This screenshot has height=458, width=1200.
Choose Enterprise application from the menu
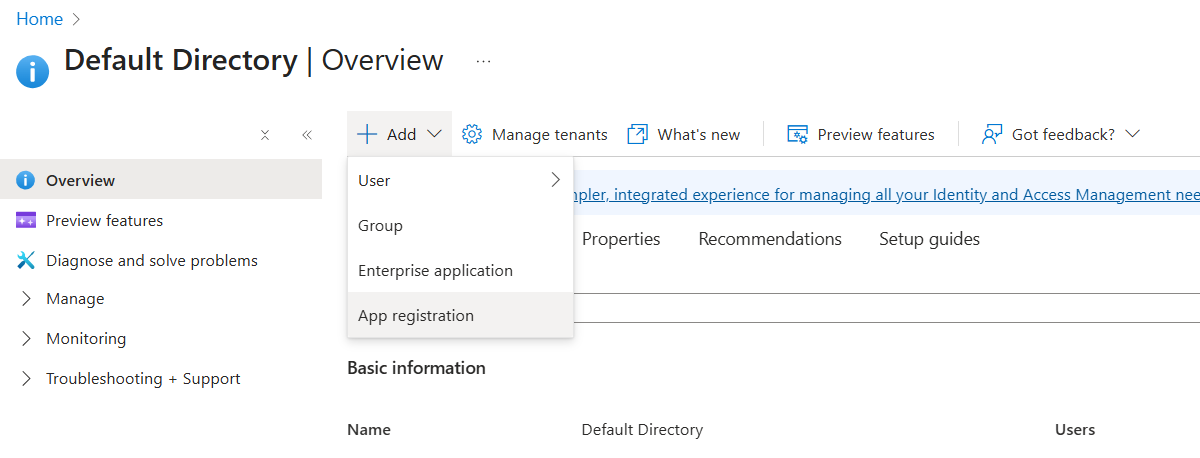coord(435,270)
